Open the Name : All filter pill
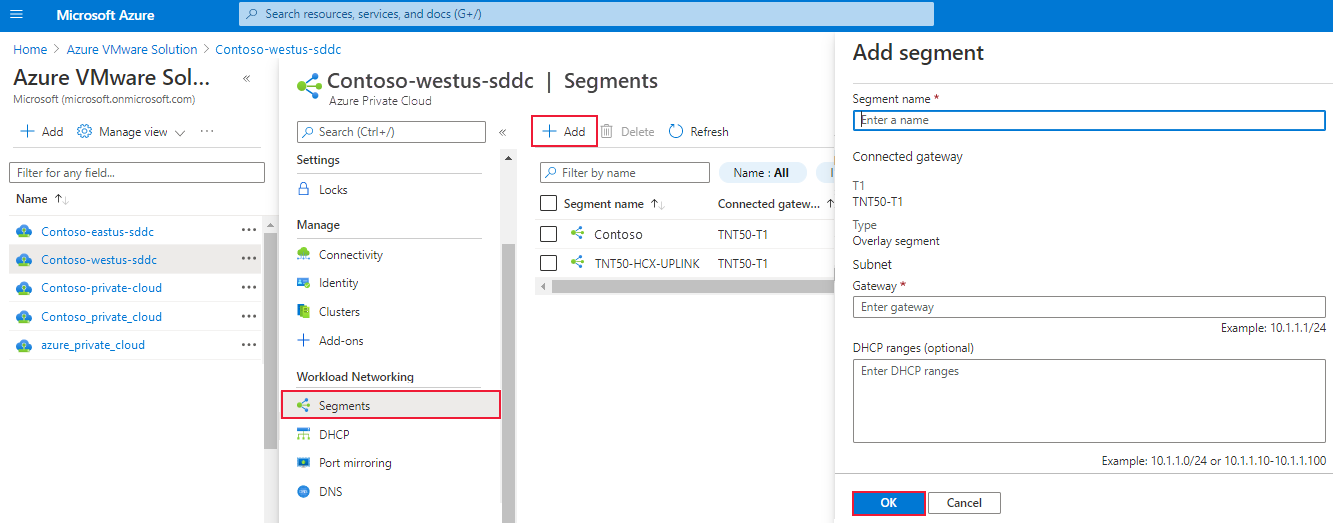 [x=761, y=173]
